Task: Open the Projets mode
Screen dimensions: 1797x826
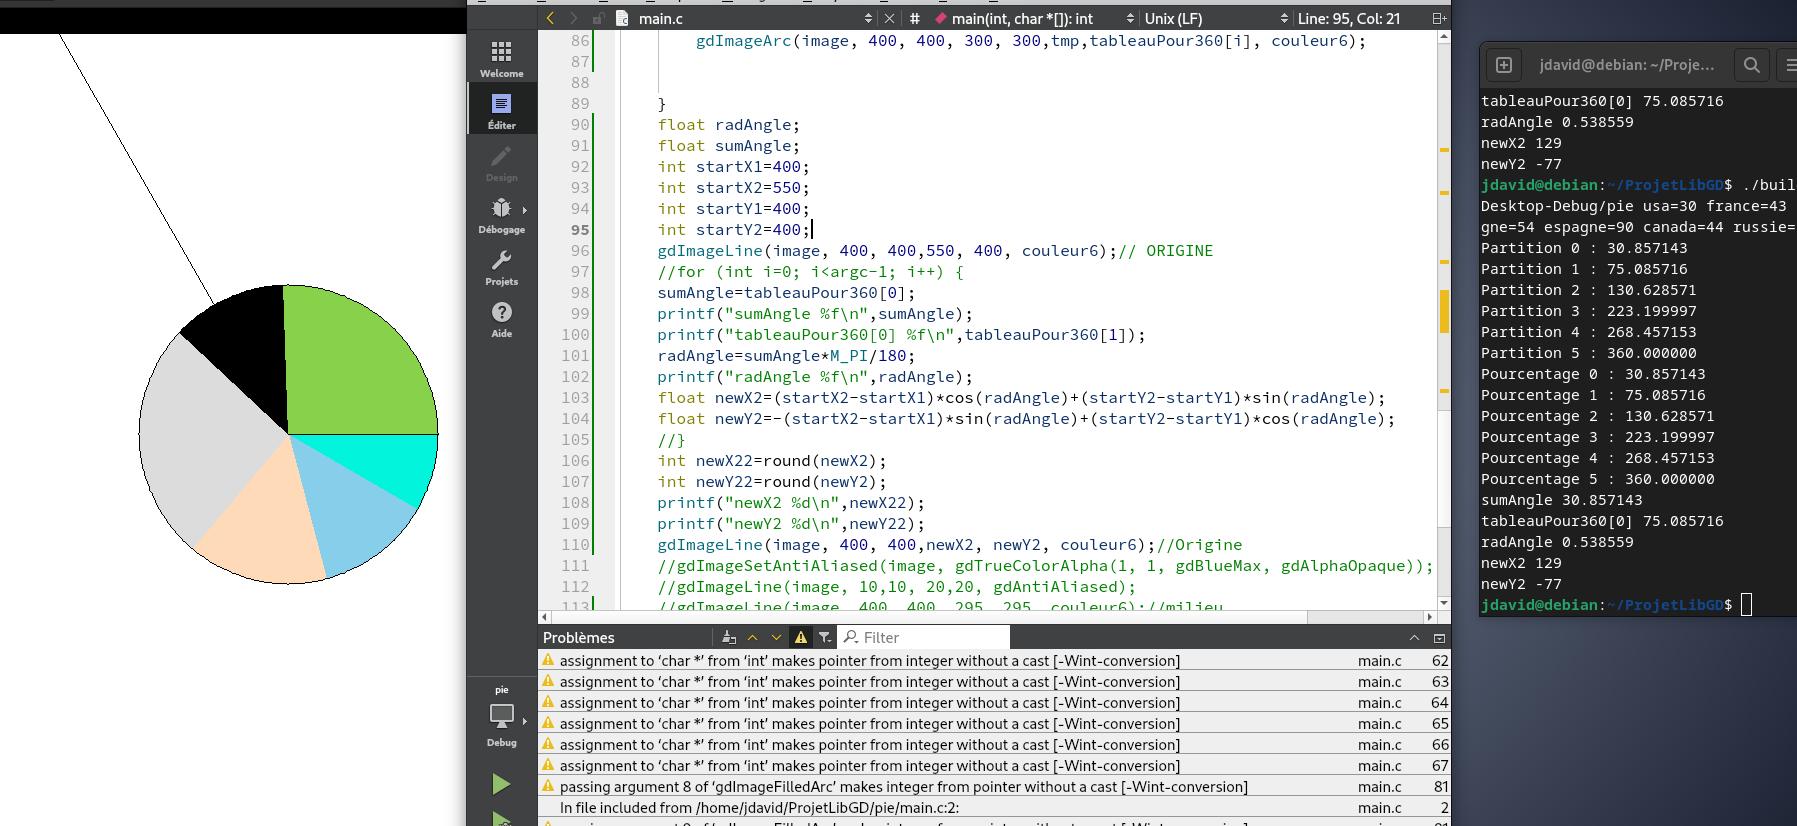Action: click(502, 266)
